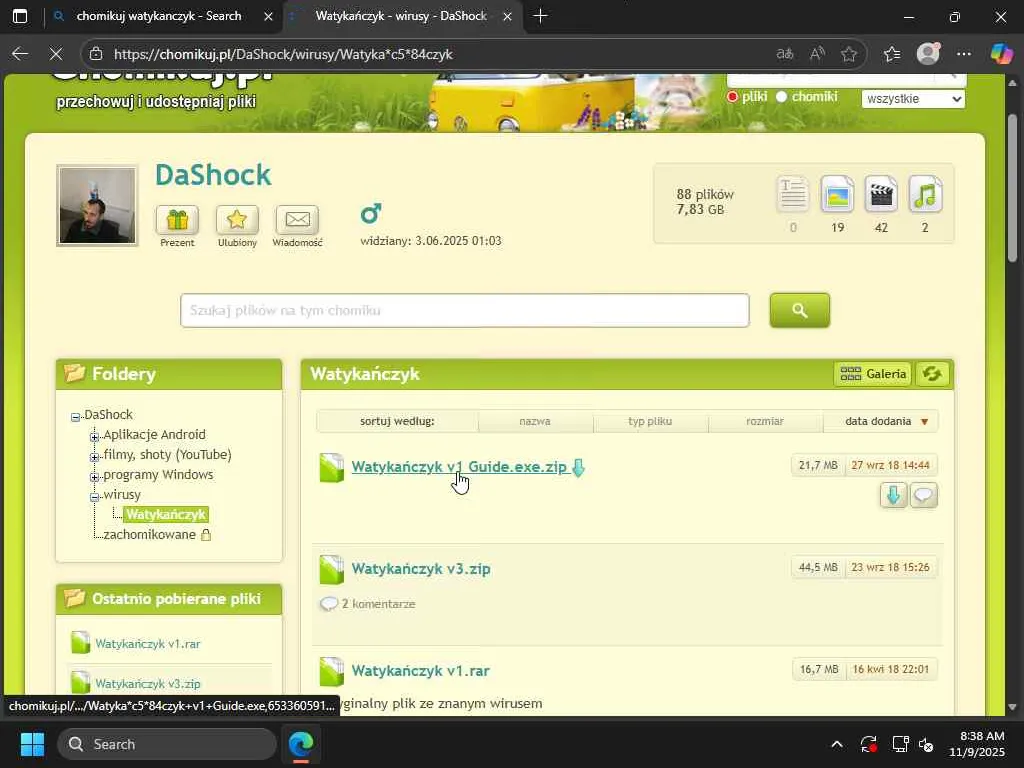
Task: Collapse the DaShock root folder
Action: pos(75,417)
